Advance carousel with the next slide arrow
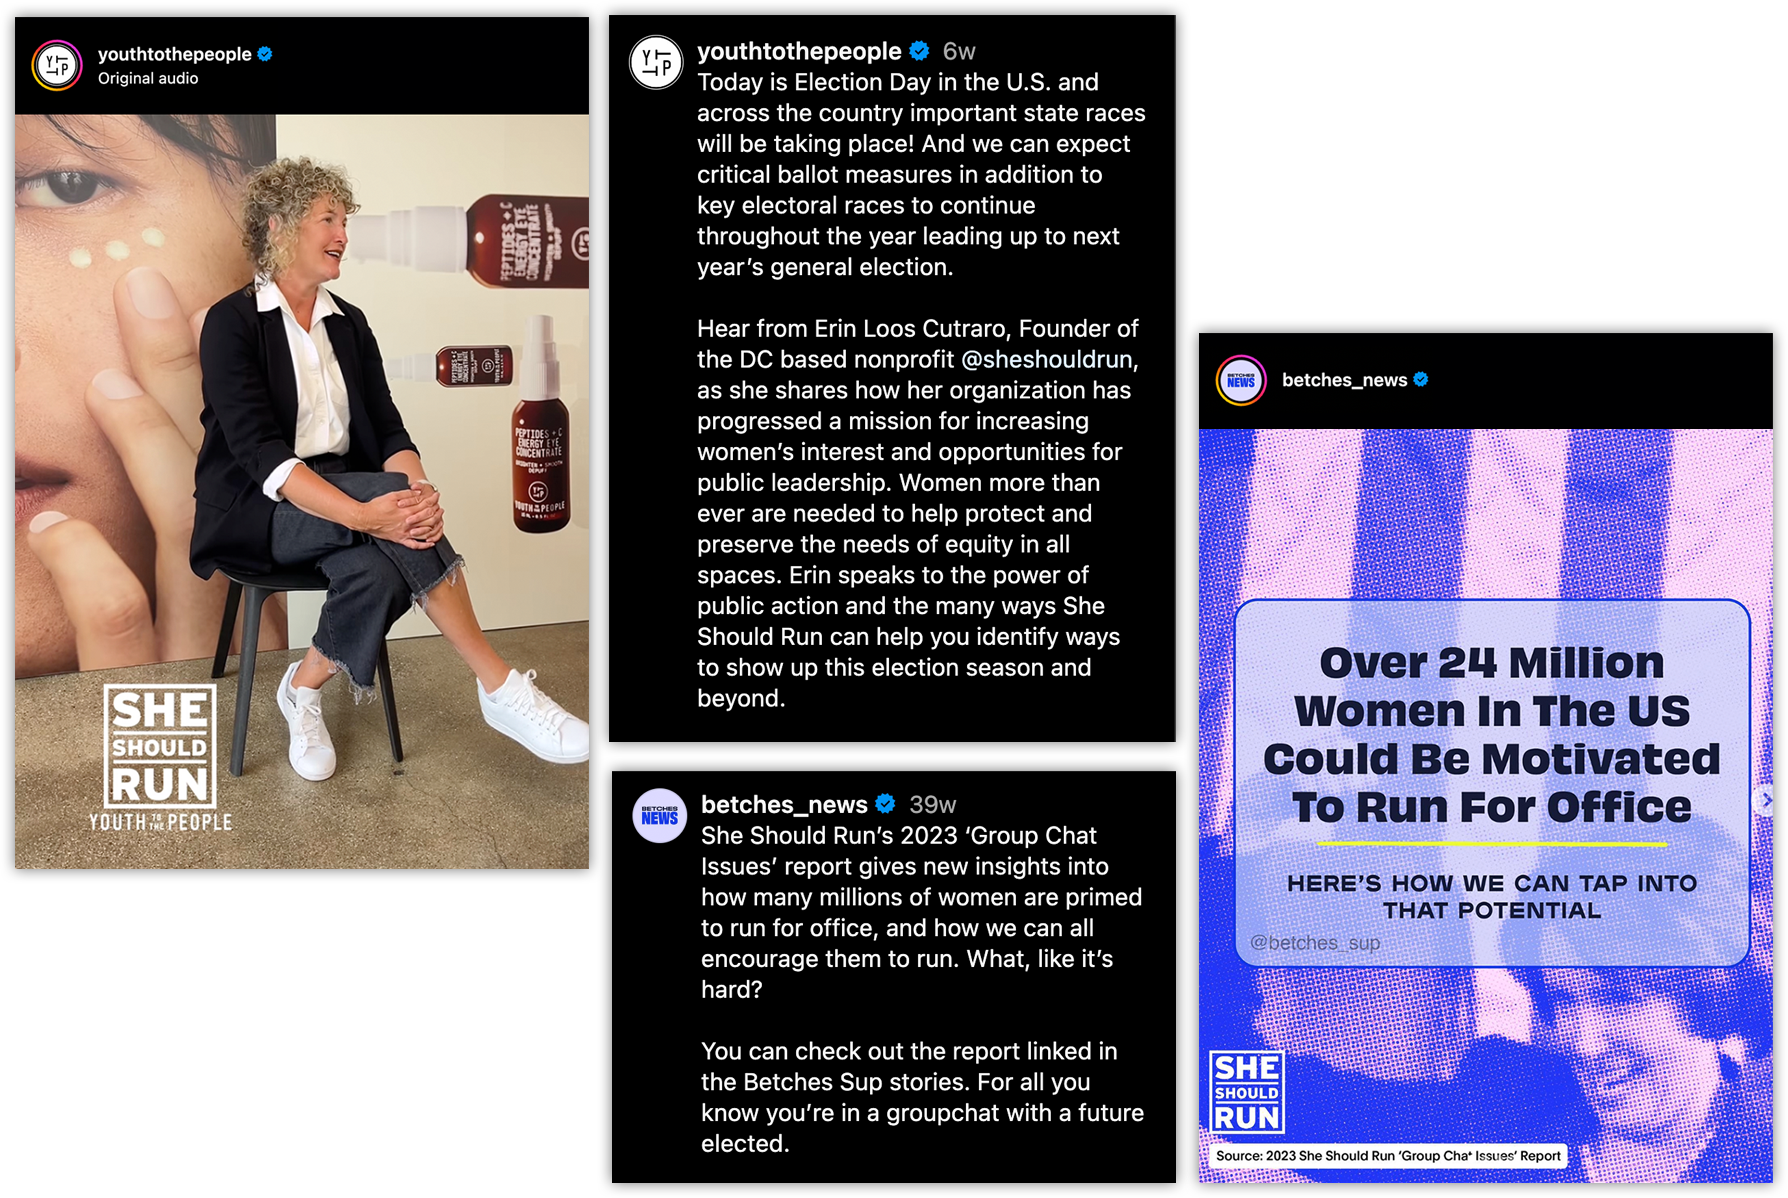Screen dimensions: 1788x1198 [1764, 800]
